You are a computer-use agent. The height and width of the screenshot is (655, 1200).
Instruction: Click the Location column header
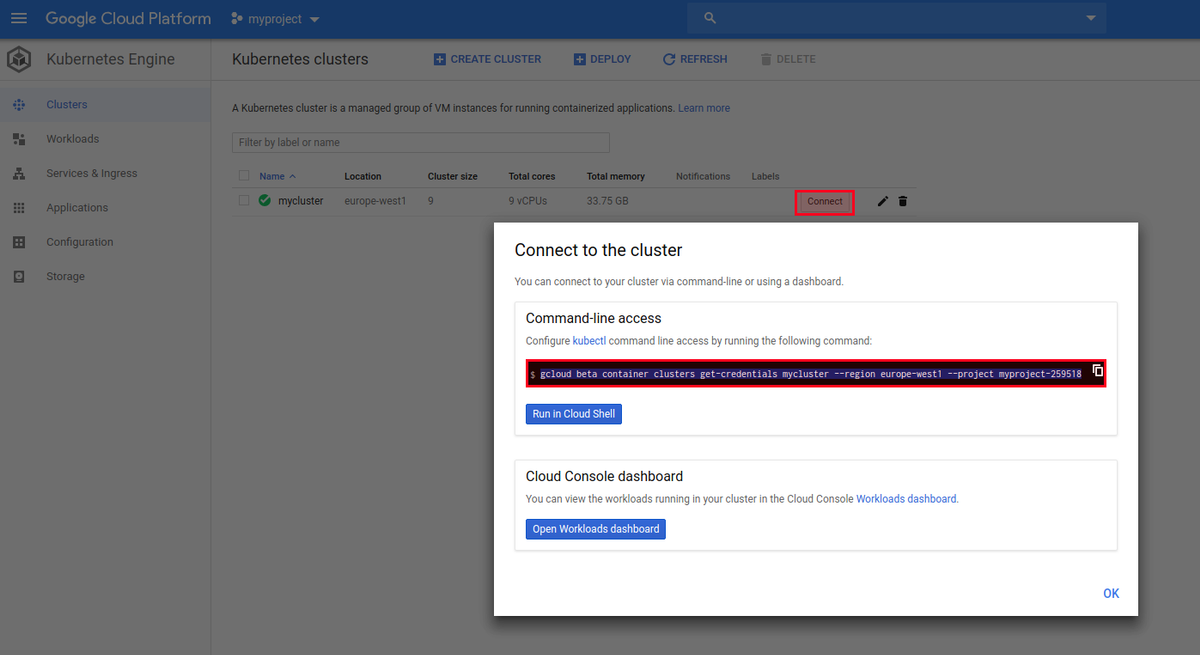[363, 176]
